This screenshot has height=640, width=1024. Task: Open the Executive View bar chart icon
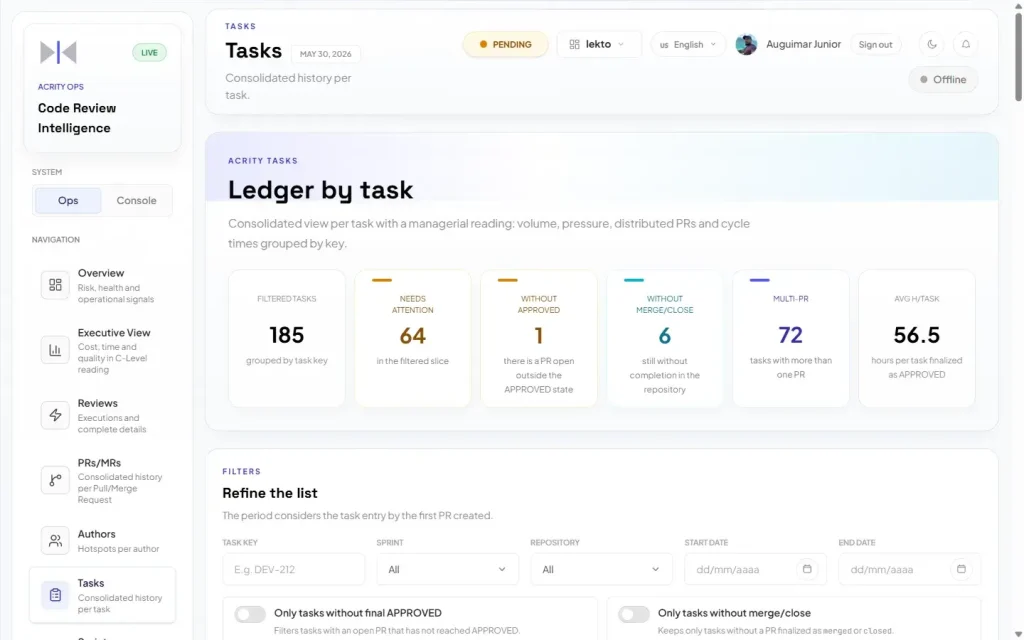(x=55, y=350)
